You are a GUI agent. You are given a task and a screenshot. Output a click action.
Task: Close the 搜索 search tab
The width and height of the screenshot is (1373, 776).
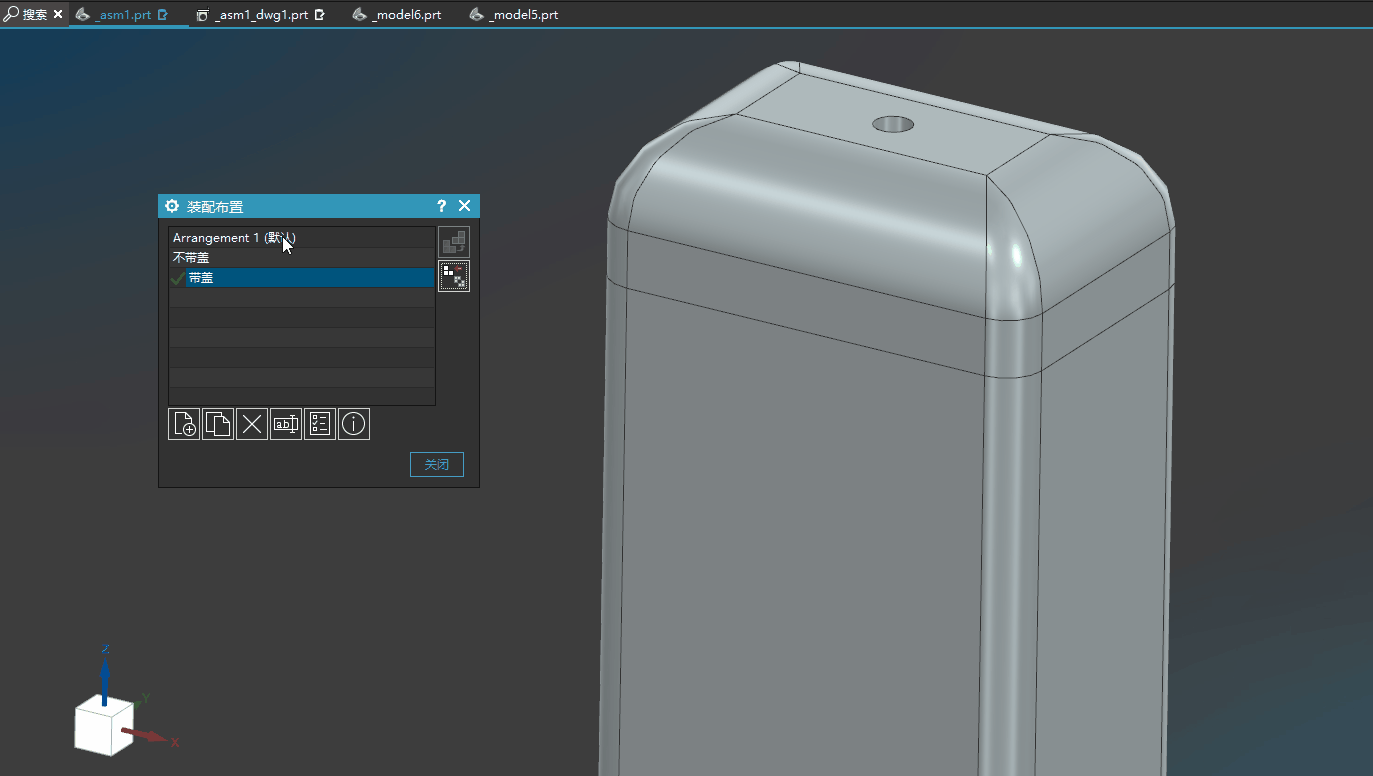click(58, 15)
